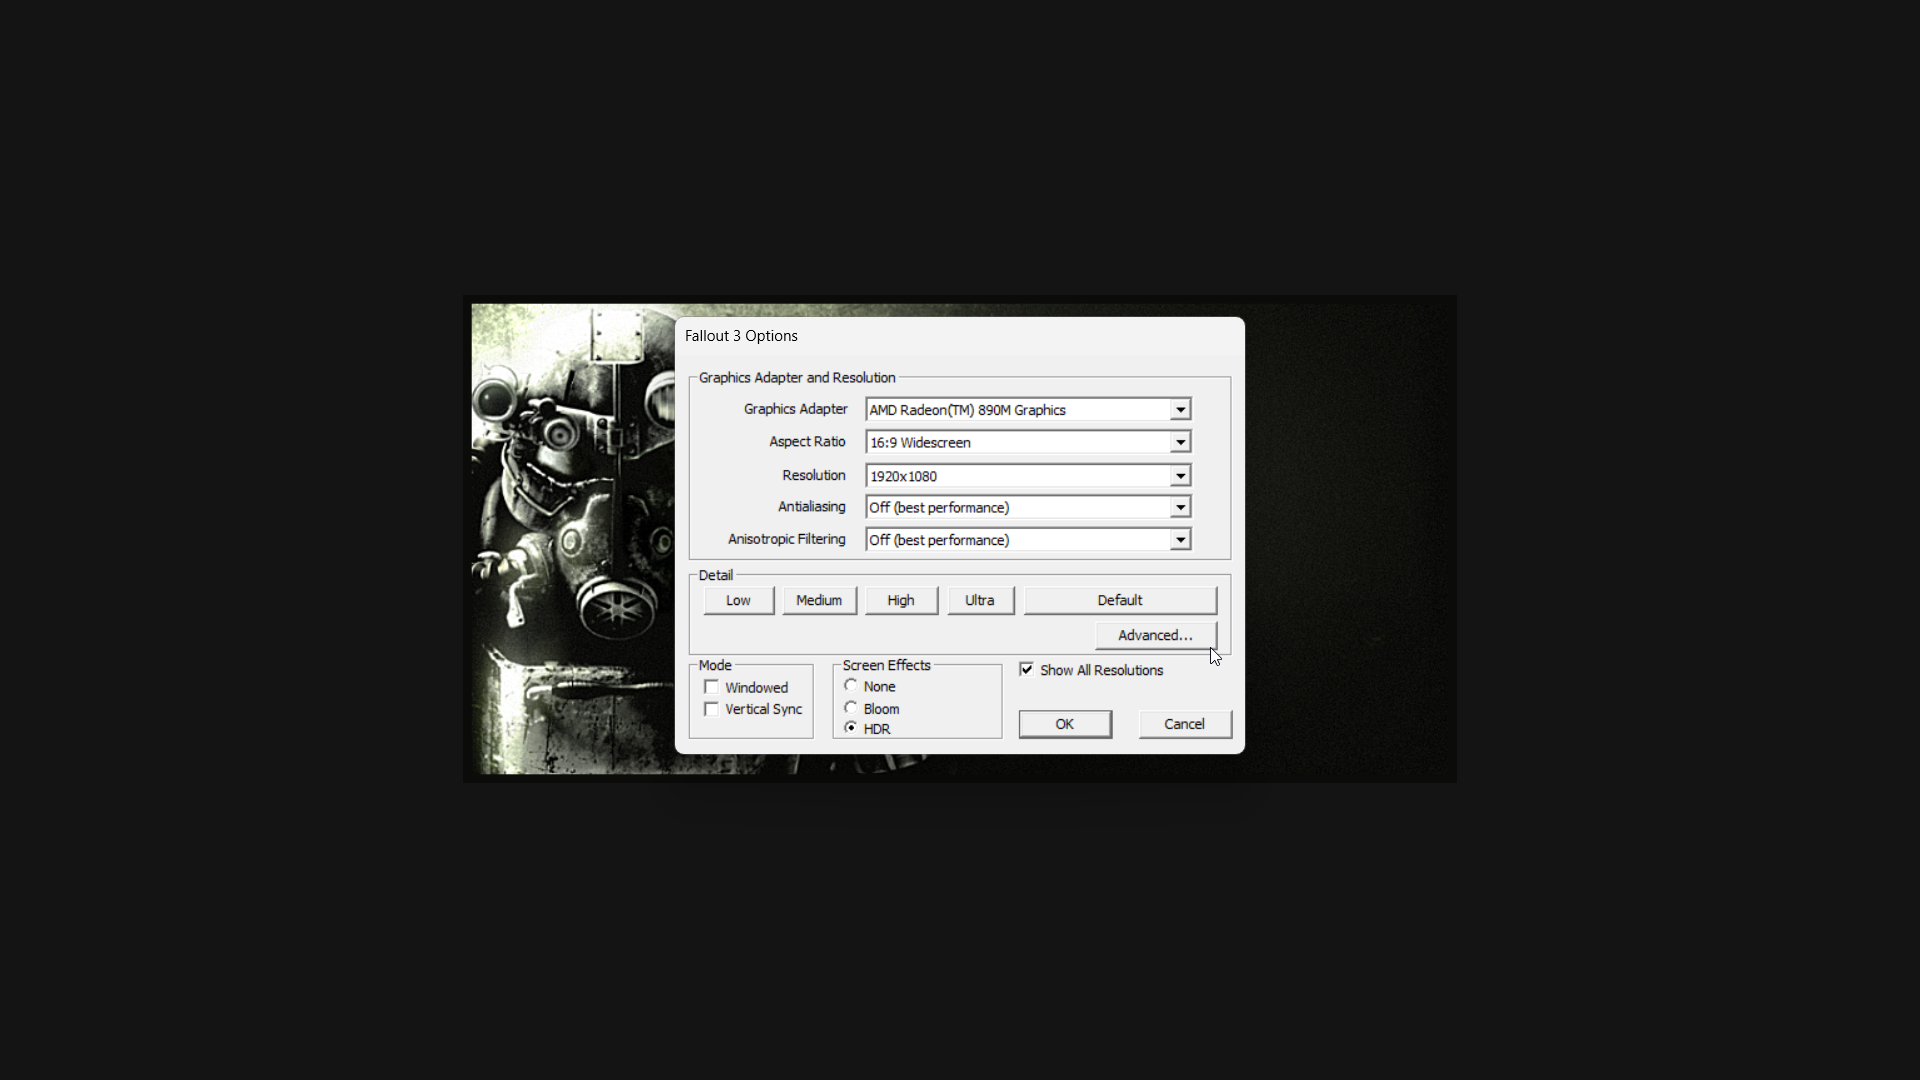This screenshot has width=1920, height=1080.
Task: Click the Default detail button
Action: (x=1120, y=599)
